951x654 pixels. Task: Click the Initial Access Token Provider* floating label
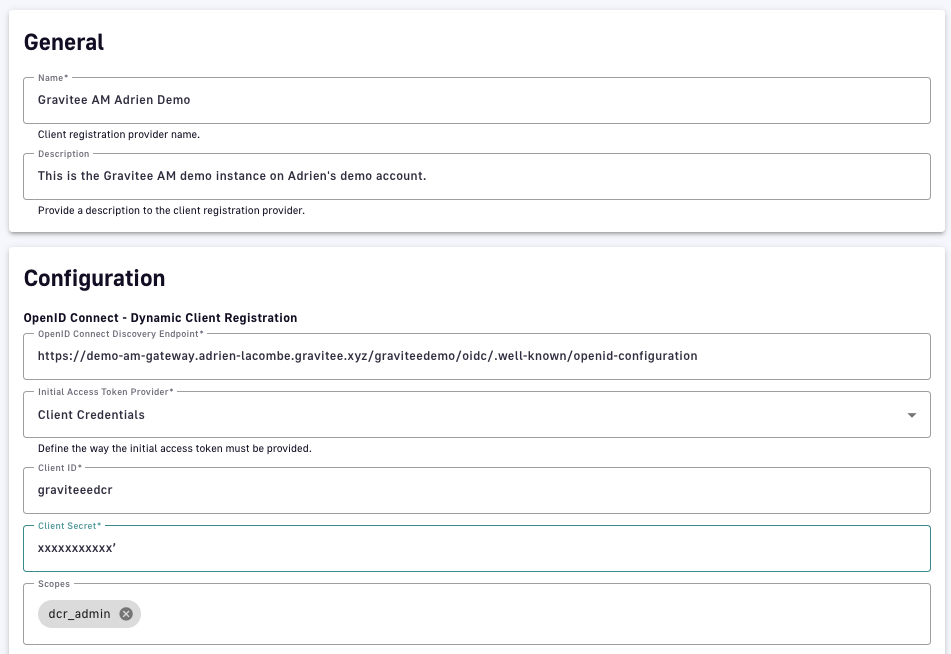click(x=112, y=392)
